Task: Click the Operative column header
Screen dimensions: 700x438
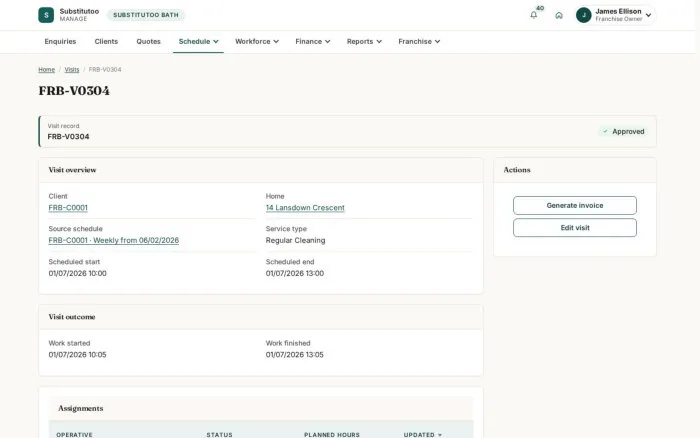Action: [x=74, y=434]
